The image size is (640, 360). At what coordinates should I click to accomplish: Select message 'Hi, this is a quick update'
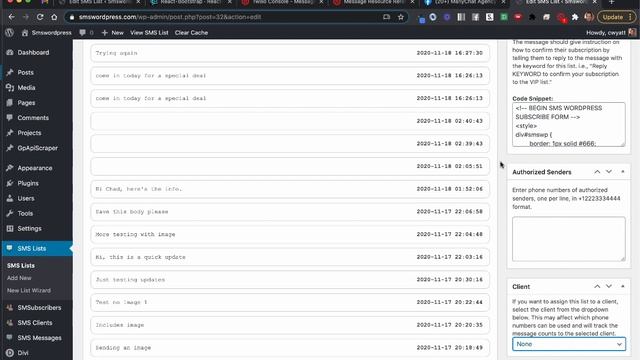[290, 257]
